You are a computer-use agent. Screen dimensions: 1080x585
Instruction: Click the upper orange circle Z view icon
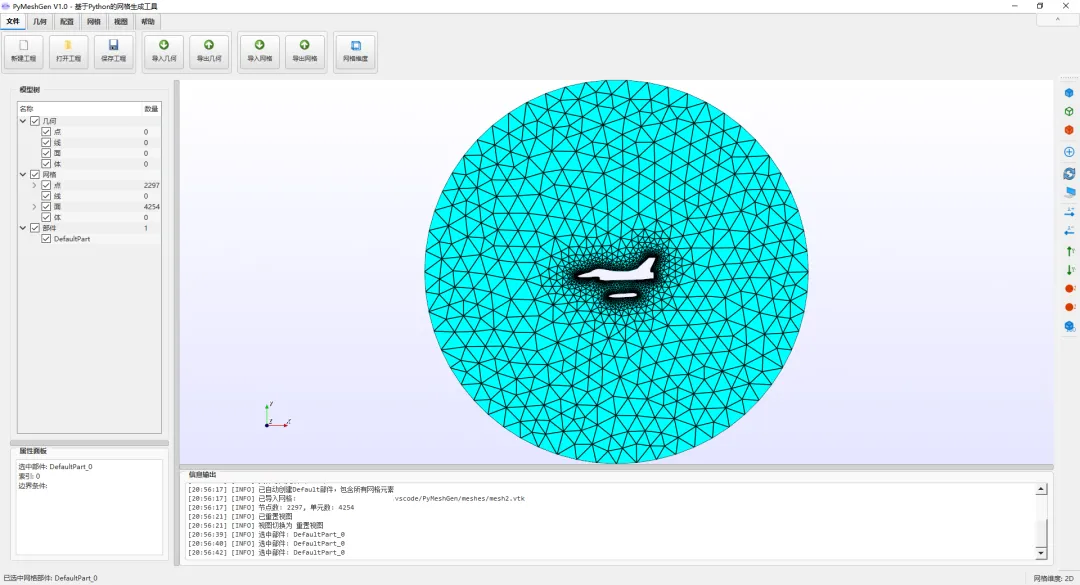pos(1069,289)
